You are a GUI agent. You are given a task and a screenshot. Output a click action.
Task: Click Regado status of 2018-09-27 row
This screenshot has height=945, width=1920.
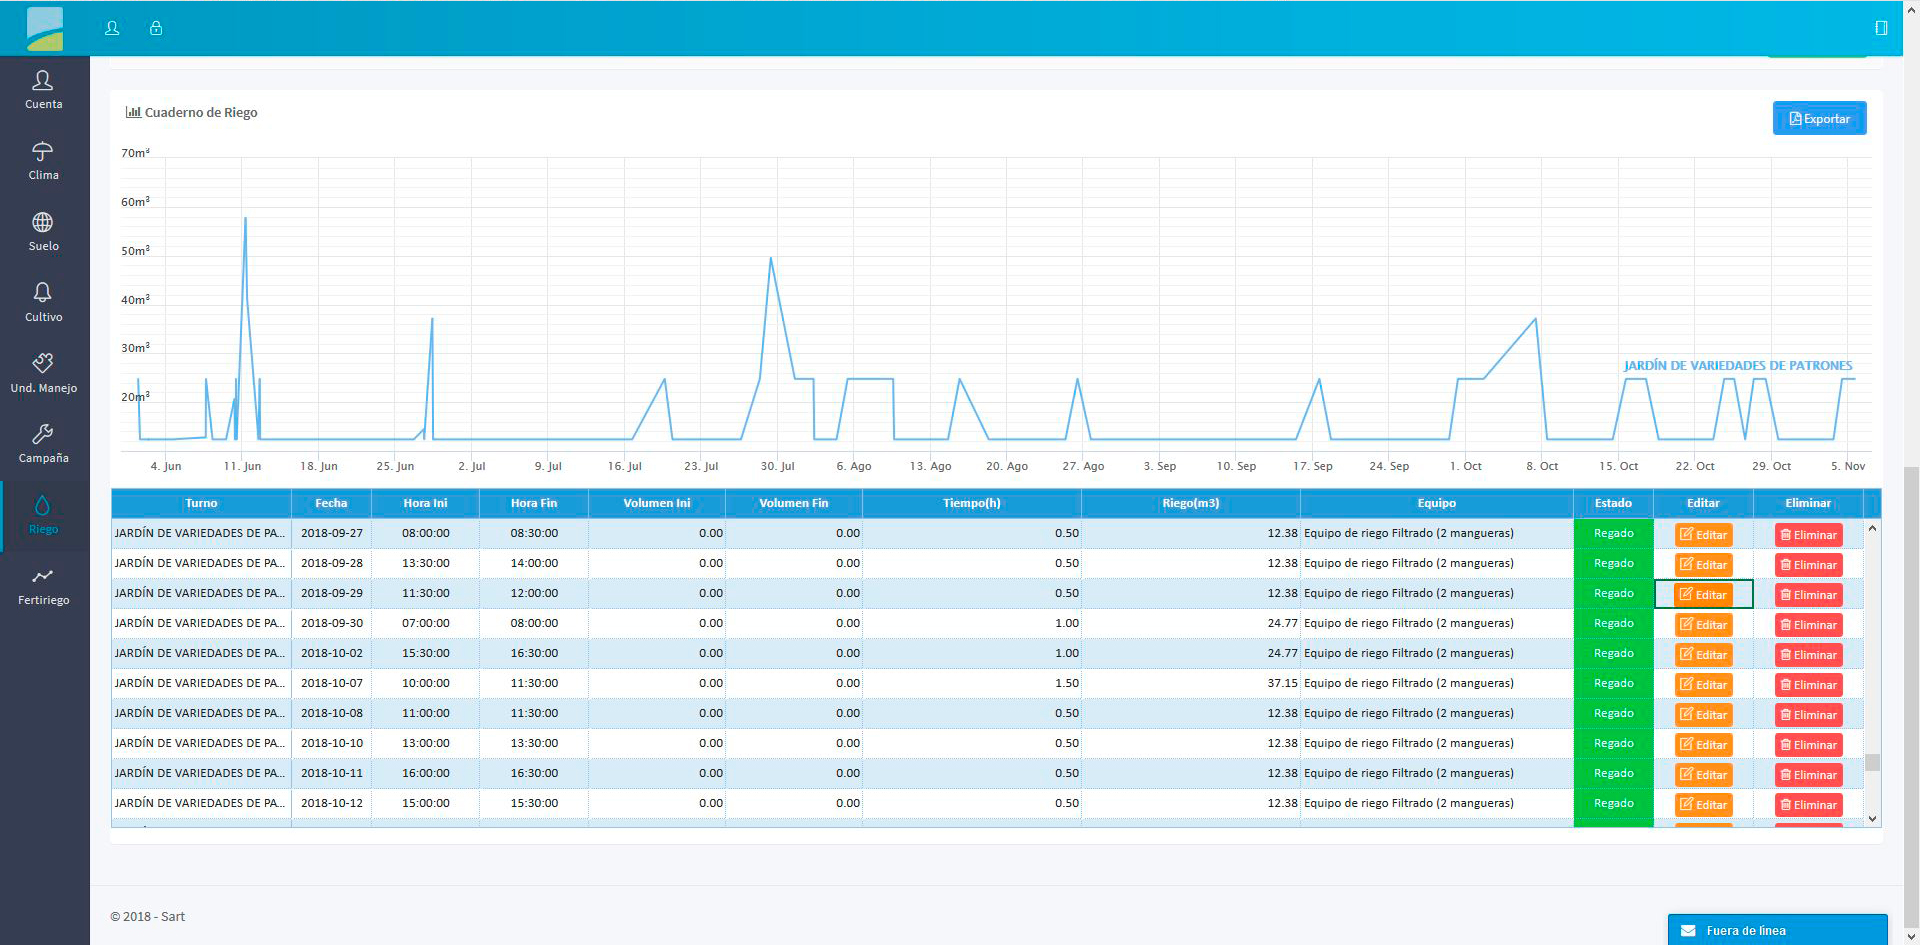point(1613,533)
